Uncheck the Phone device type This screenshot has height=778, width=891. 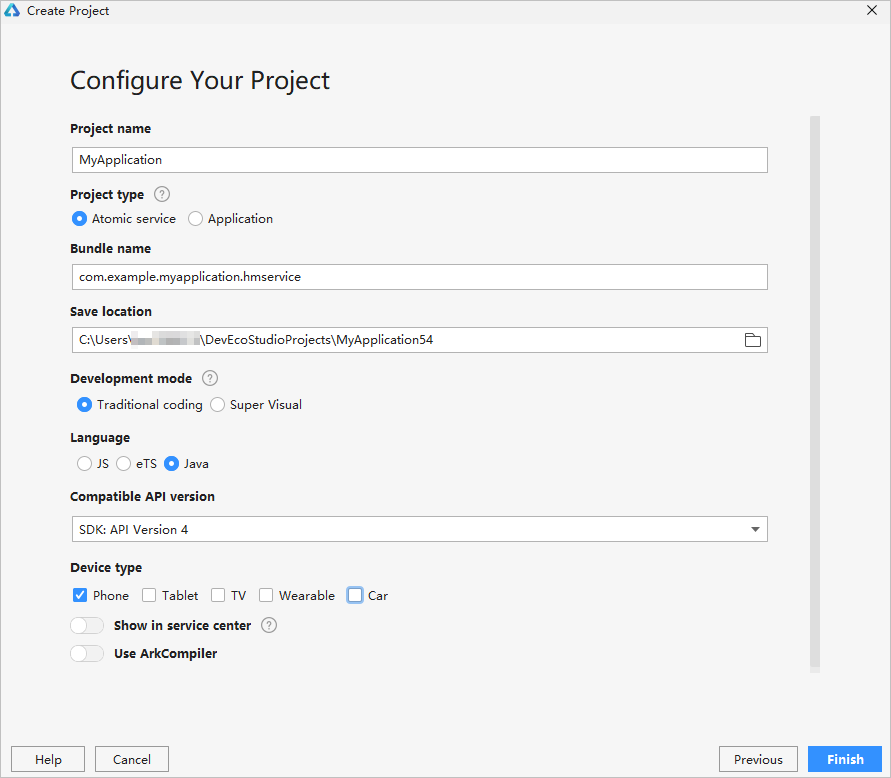coord(80,595)
